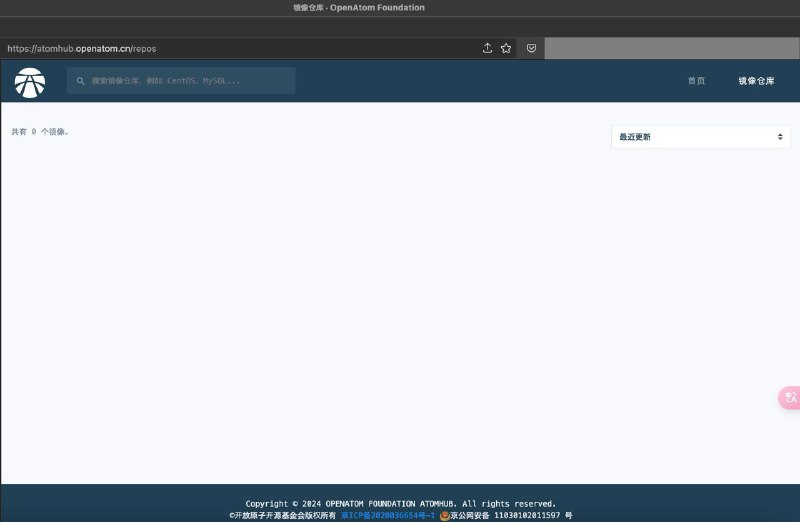Focus the 搜索镜像仓库 search field
Image resolution: width=800 pixels, height=522 pixels.
coord(181,81)
